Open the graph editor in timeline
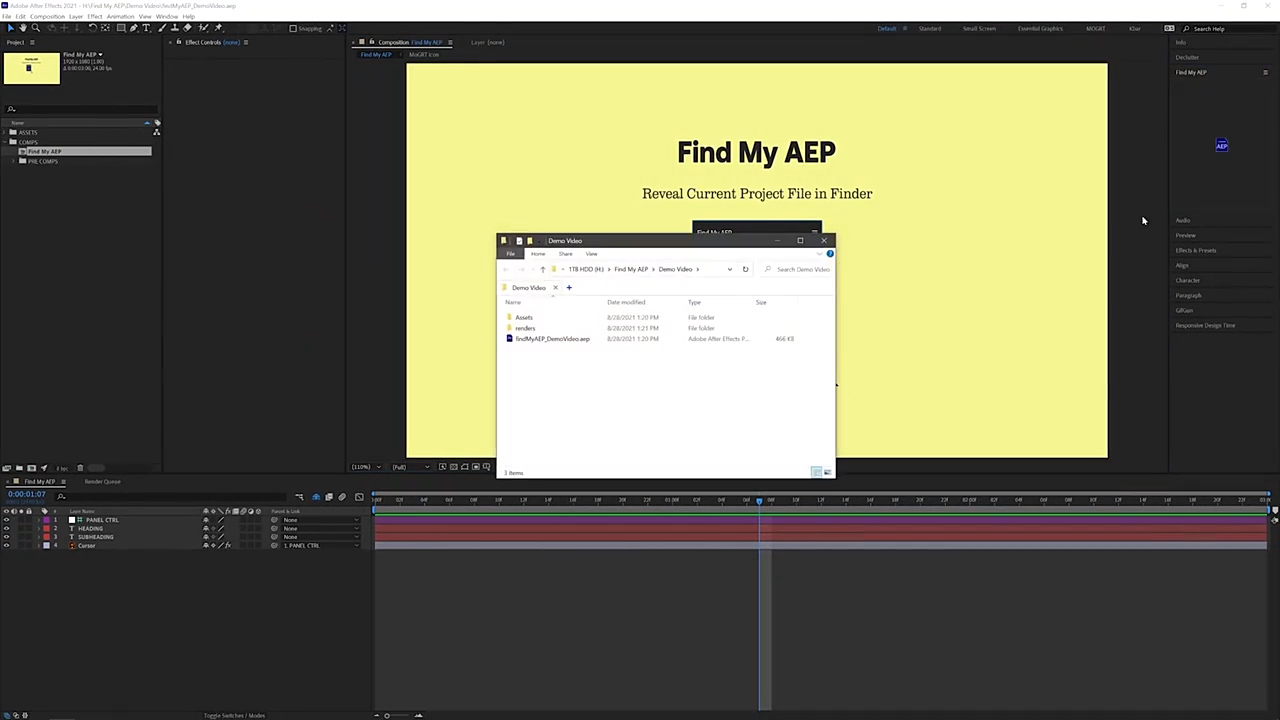 pos(359,497)
